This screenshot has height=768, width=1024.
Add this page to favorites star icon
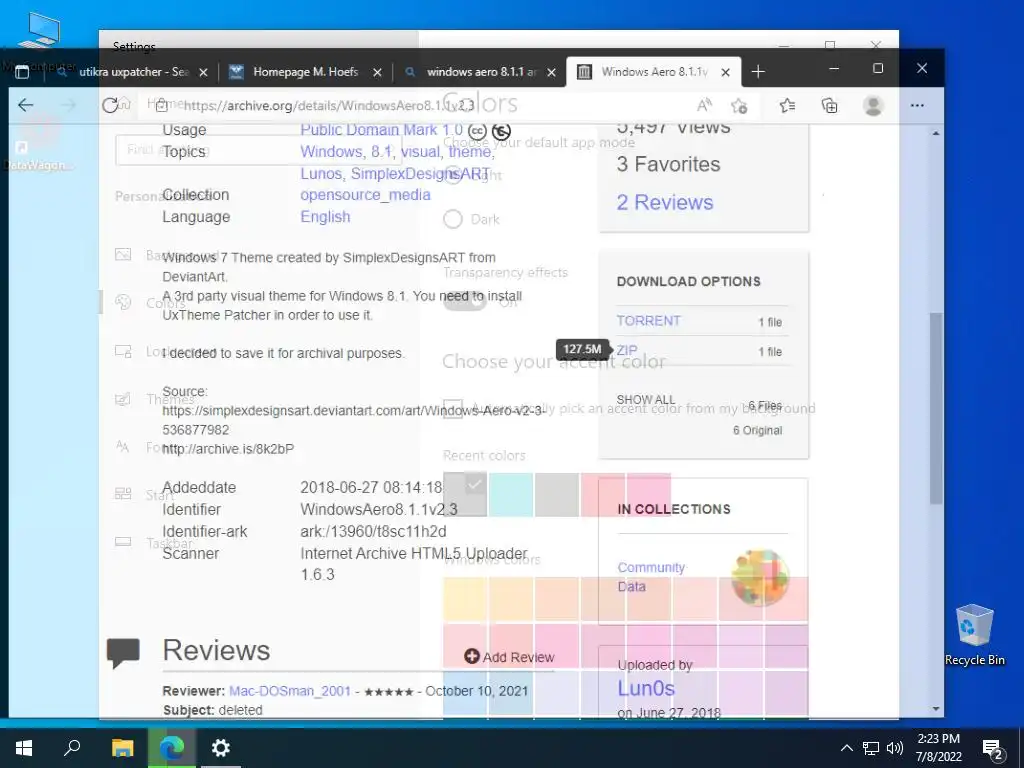coord(739,105)
